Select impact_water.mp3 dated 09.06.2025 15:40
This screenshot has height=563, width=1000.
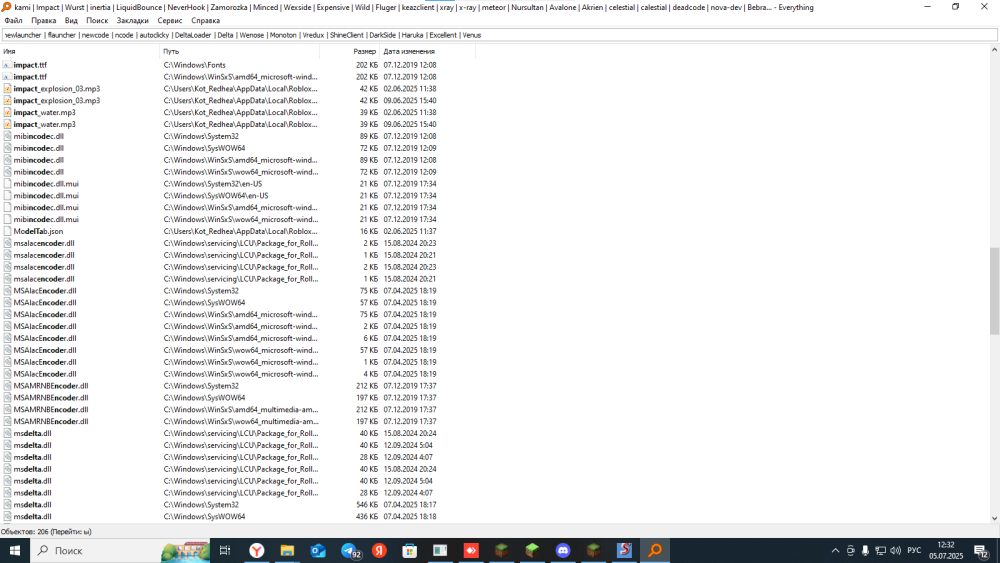[x=44, y=124]
